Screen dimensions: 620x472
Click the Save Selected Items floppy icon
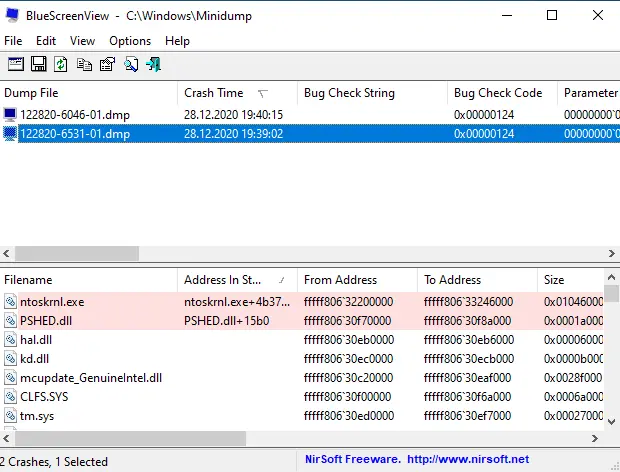39,64
